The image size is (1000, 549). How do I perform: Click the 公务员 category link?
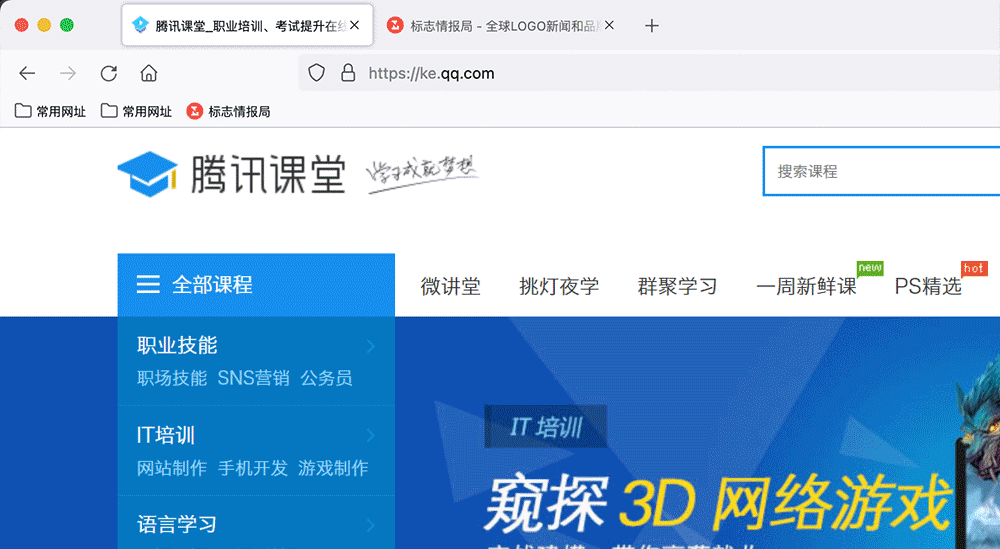pos(326,378)
